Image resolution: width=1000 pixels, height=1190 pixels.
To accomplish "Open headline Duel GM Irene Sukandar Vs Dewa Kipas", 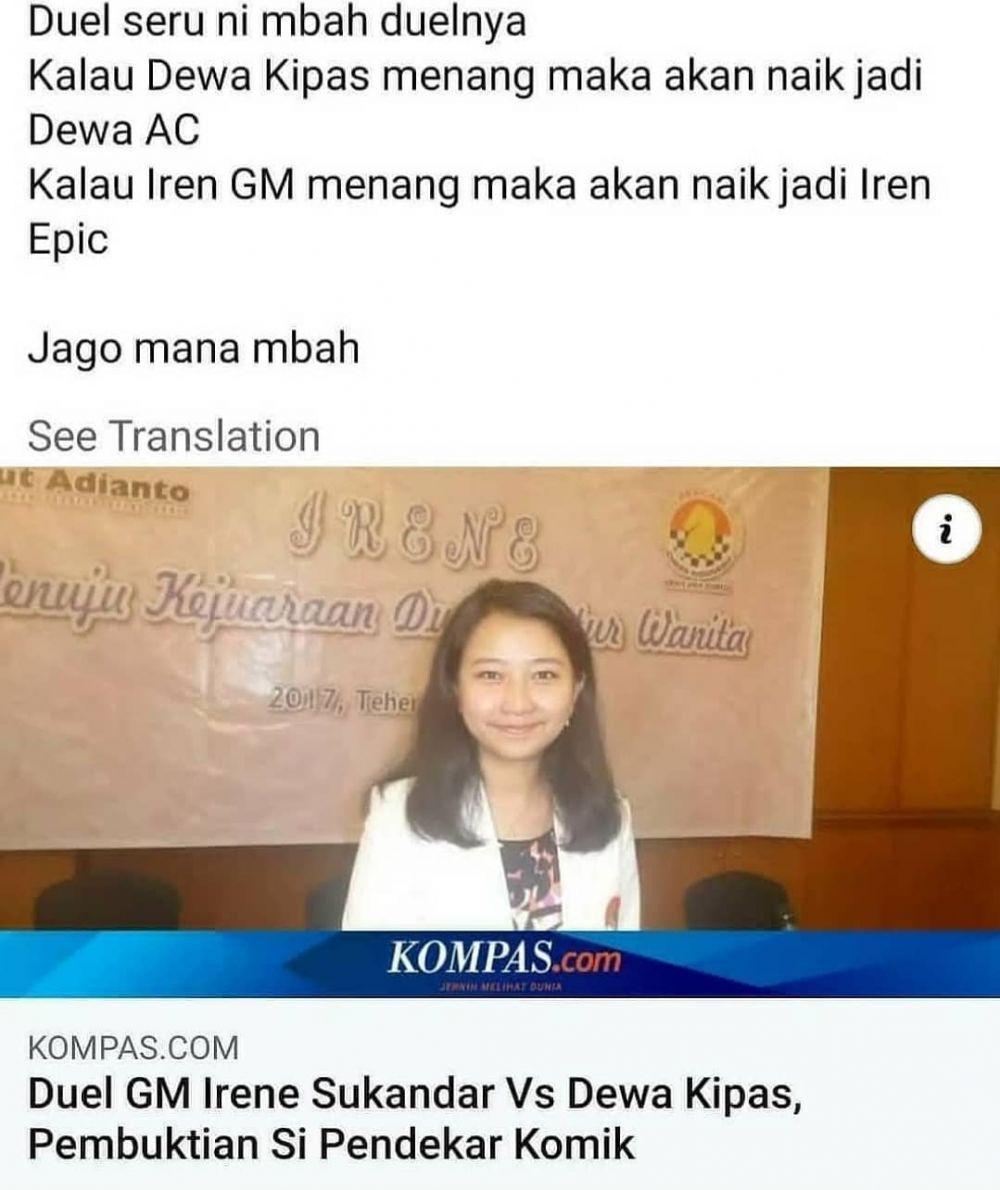I will (415, 1094).
